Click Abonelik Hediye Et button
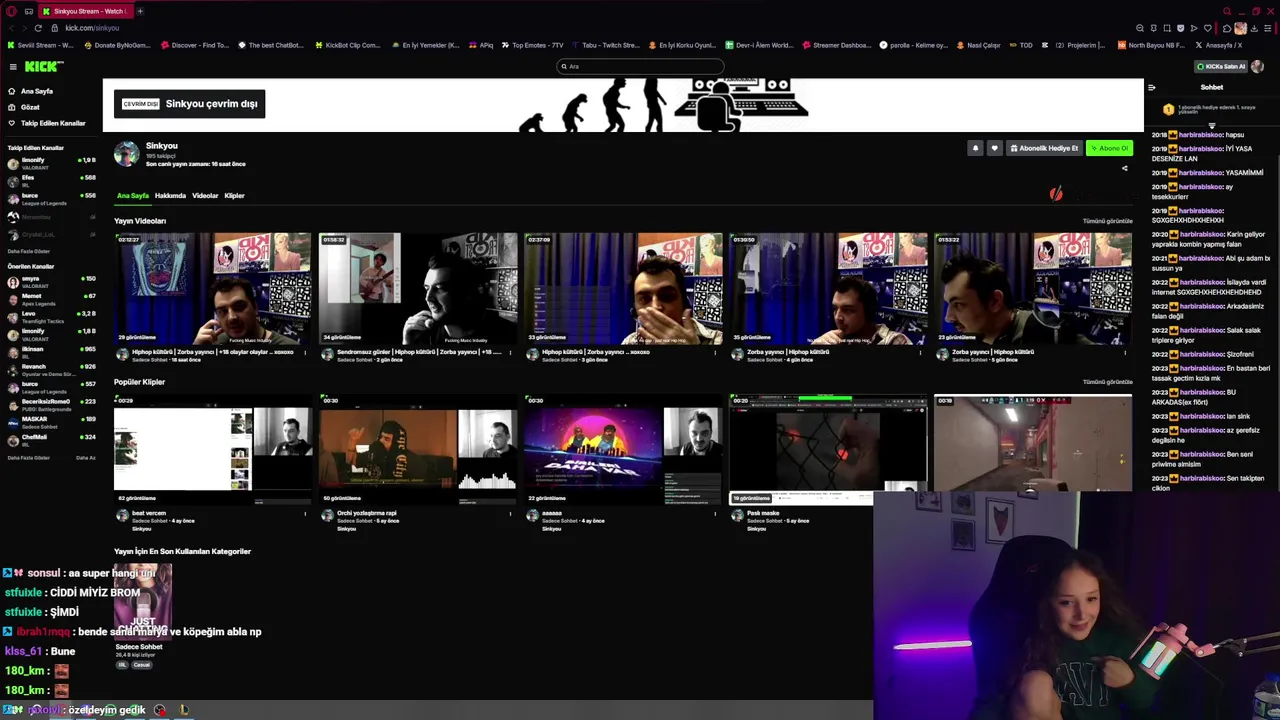The height and width of the screenshot is (720, 1280). (1044, 148)
